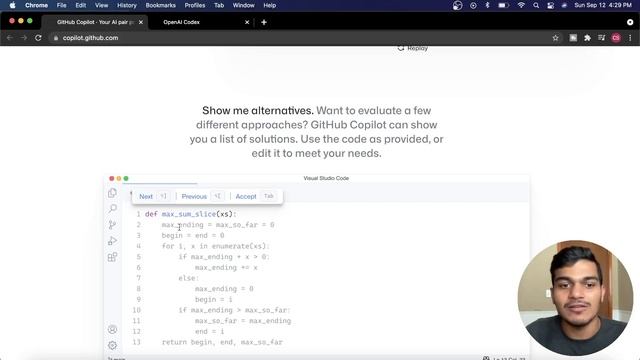Click the extension icon left of puzzle icon
Screen dimensions: 640x360
(x=573, y=38)
